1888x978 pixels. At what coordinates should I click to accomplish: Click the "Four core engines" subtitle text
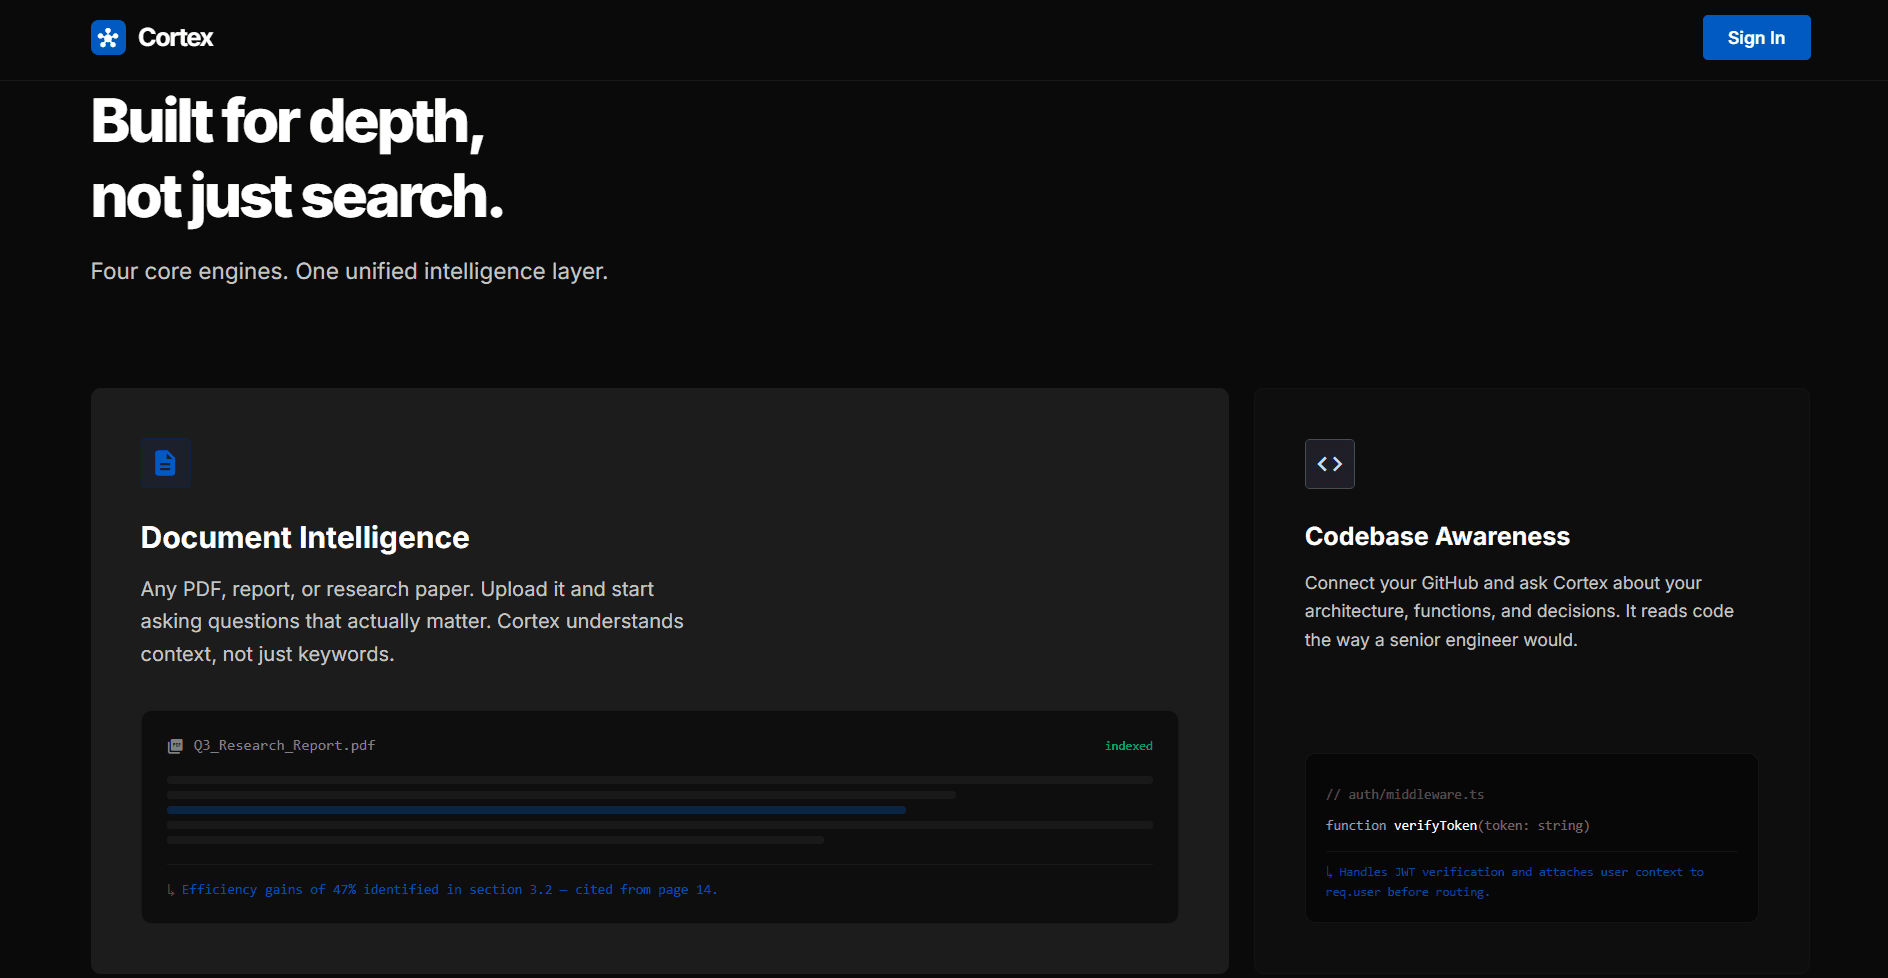(x=349, y=272)
